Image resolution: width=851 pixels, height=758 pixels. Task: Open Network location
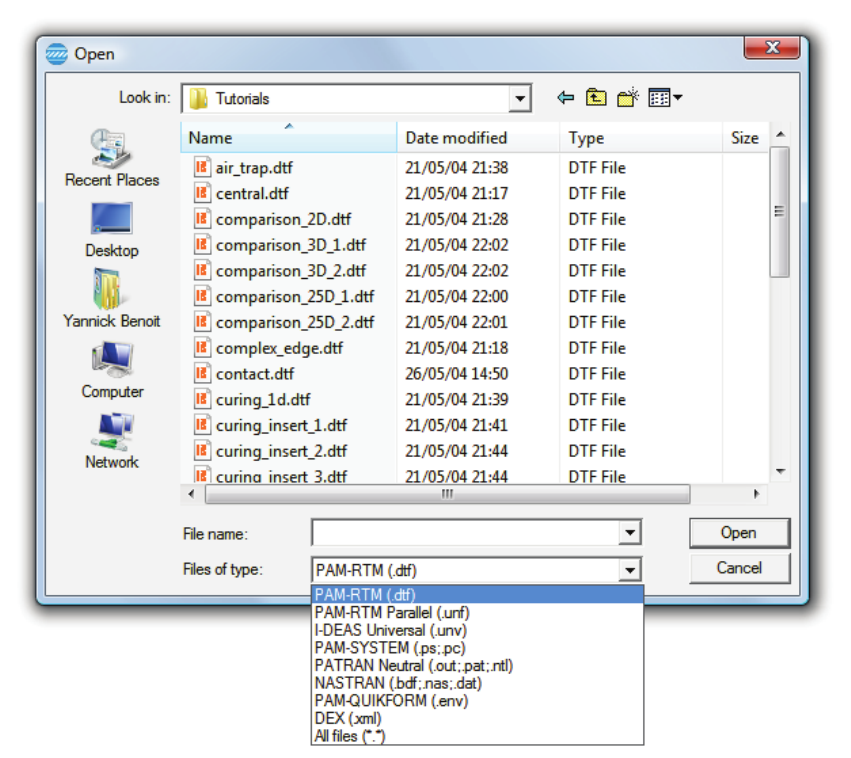pyautogui.click(x=112, y=441)
